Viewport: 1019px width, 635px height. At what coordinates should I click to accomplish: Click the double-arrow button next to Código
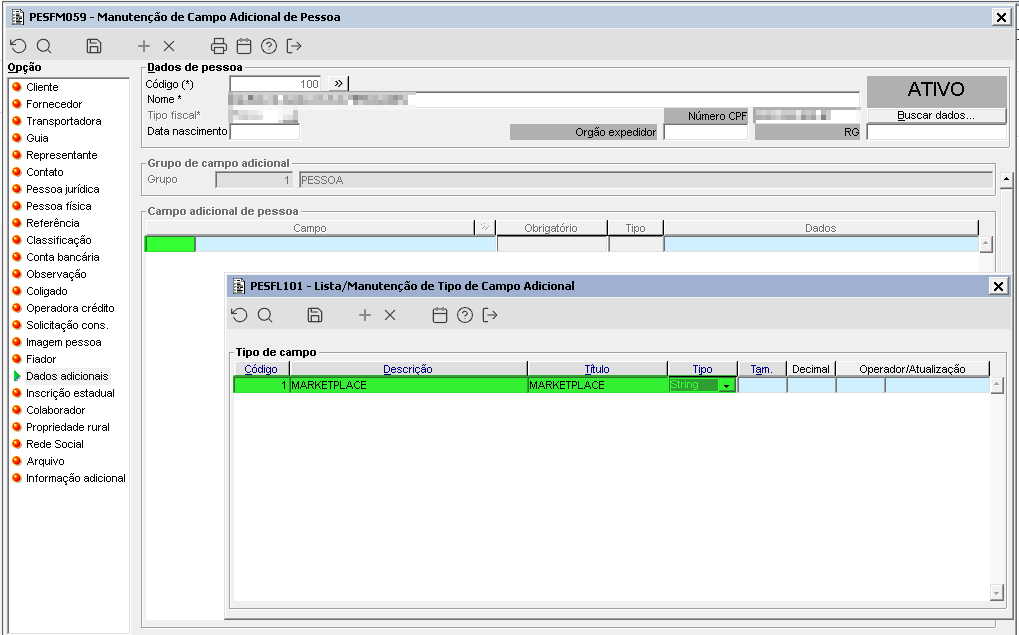coord(338,83)
